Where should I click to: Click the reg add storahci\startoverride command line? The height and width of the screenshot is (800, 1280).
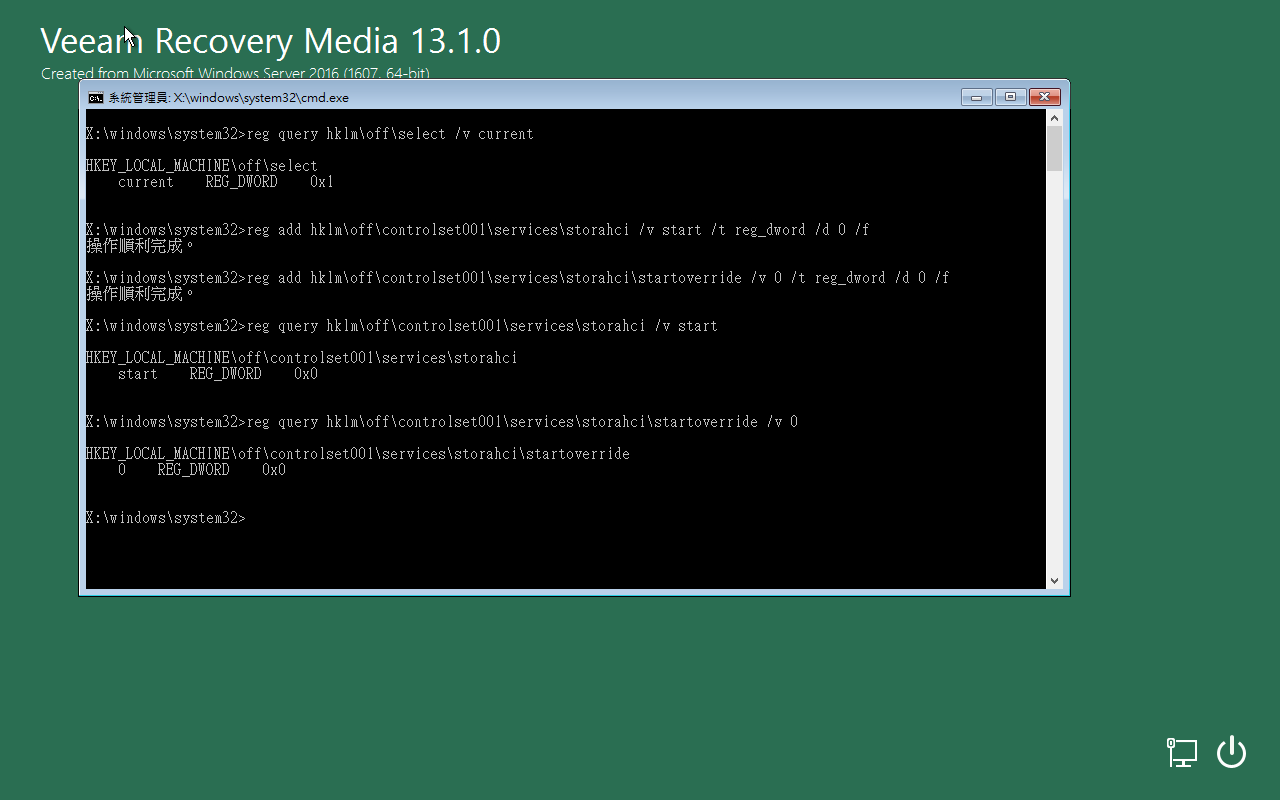[518, 278]
